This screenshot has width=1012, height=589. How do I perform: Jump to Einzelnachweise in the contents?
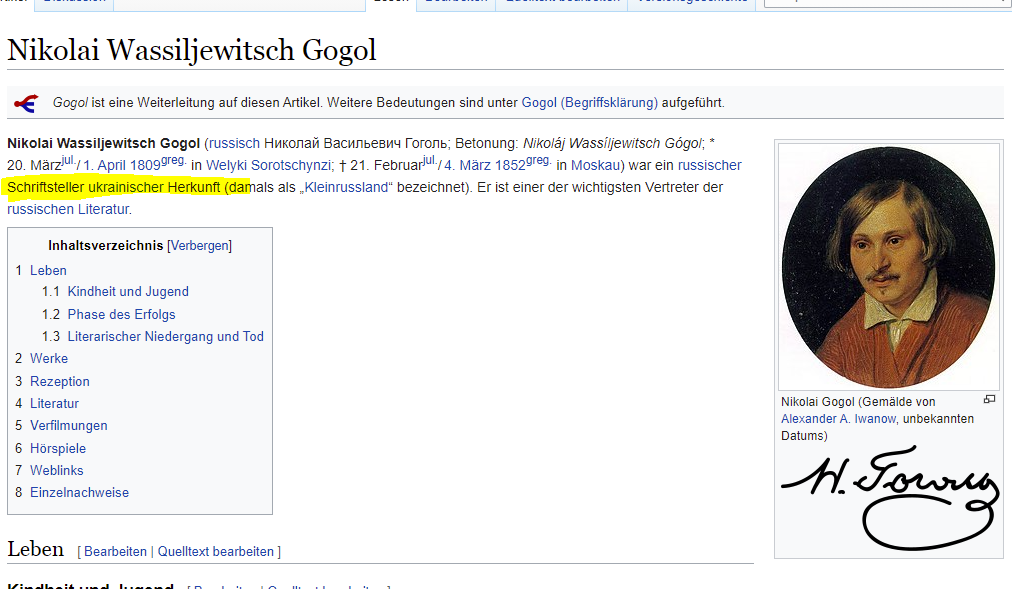tap(79, 493)
